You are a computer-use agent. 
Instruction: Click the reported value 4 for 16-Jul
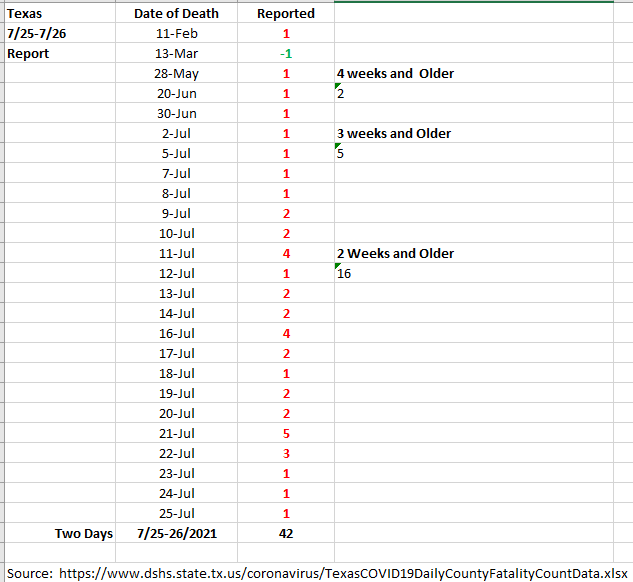click(286, 333)
